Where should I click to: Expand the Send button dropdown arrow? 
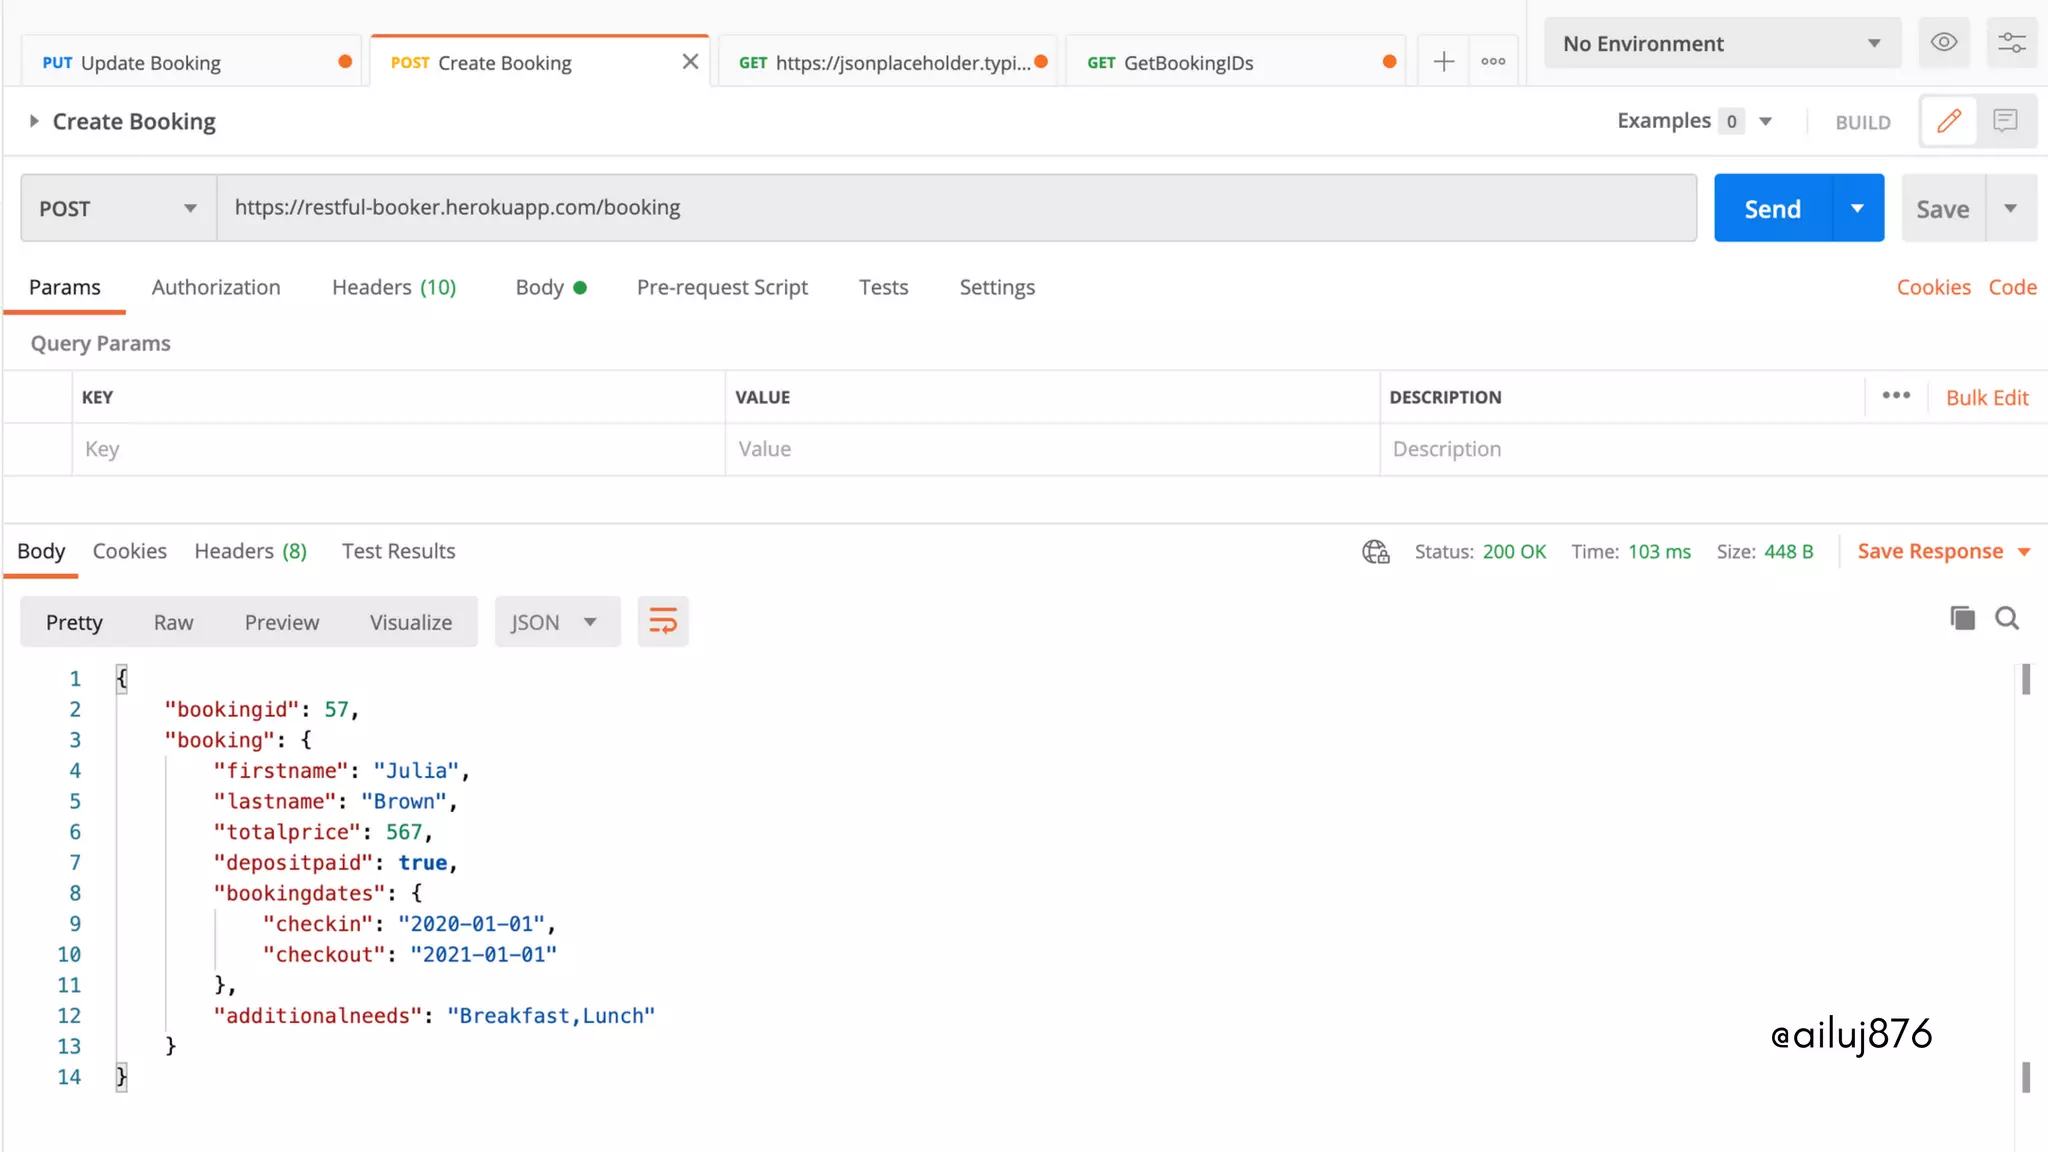click(x=1857, y=208)
